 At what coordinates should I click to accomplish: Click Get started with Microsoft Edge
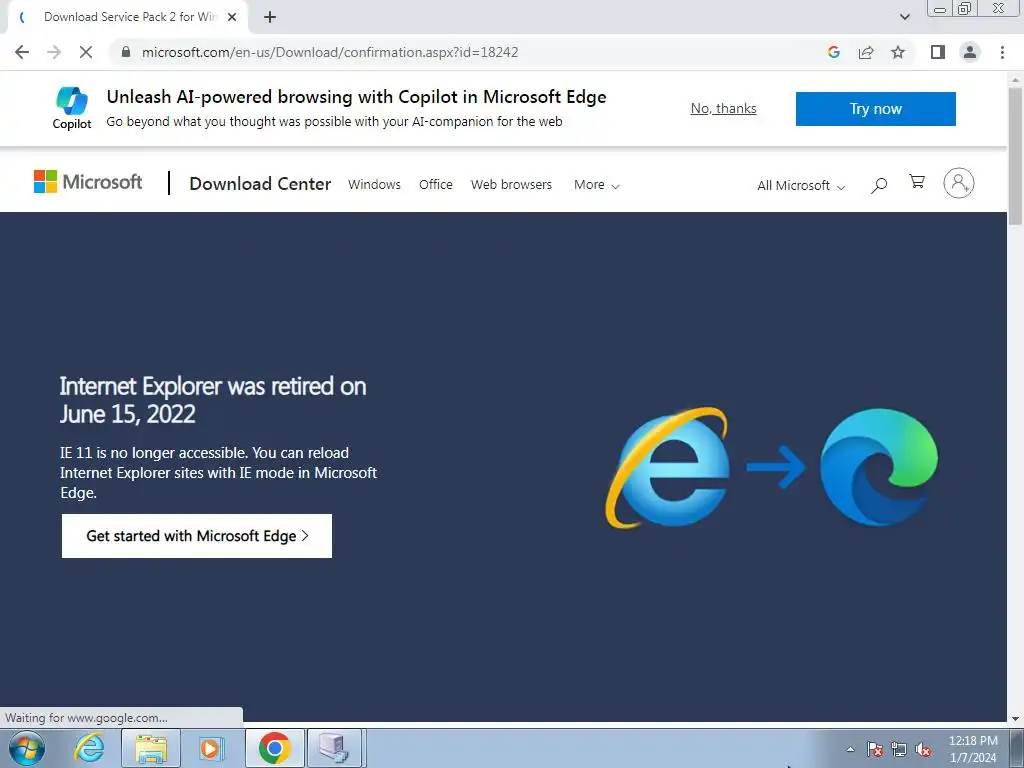pos(197,536)
